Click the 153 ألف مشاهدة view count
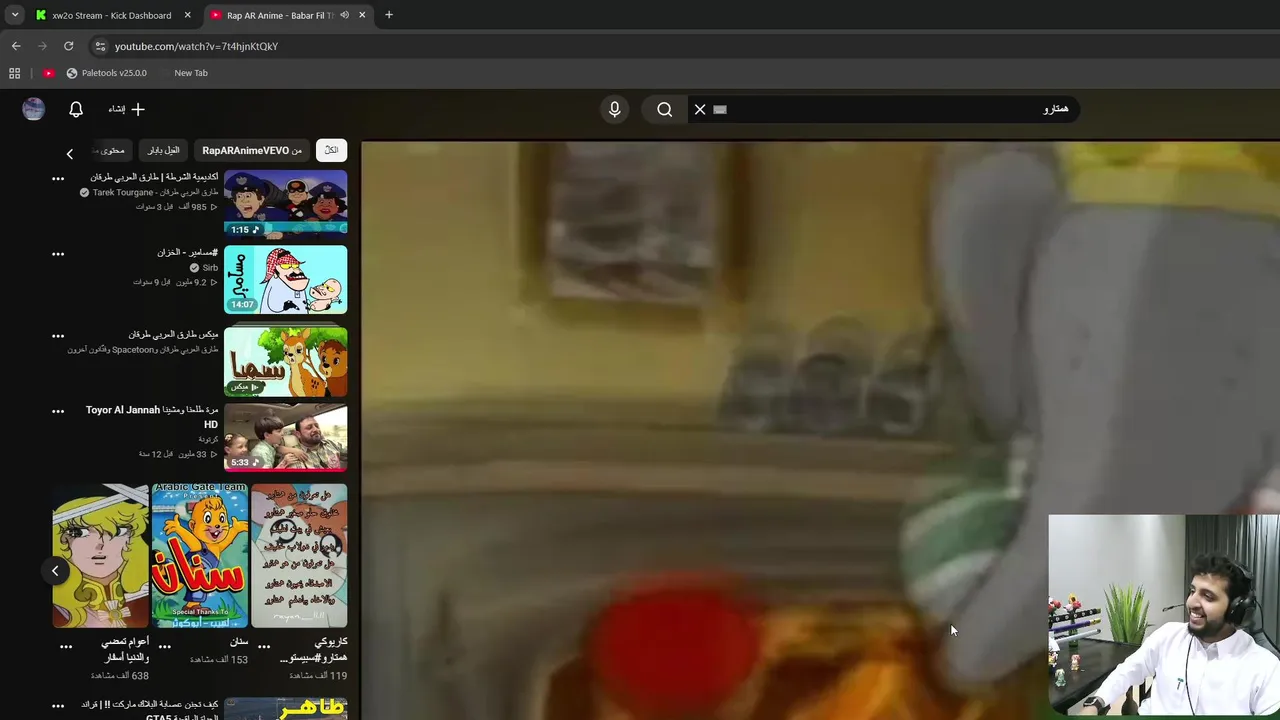 tap(219, 660)
